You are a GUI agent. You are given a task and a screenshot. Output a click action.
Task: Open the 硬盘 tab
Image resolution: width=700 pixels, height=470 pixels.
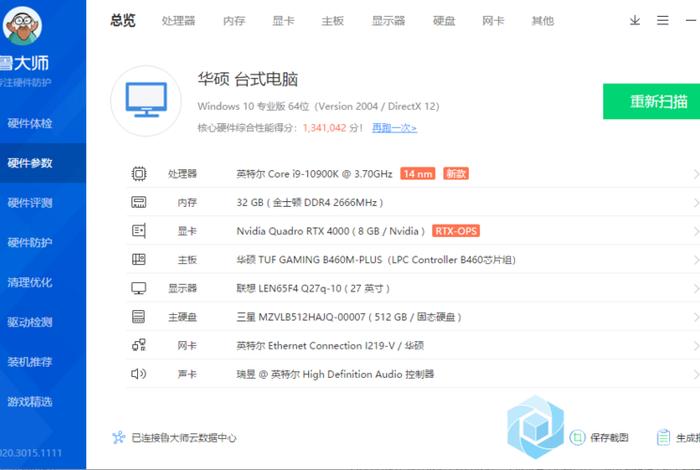[x=444, y=21]
